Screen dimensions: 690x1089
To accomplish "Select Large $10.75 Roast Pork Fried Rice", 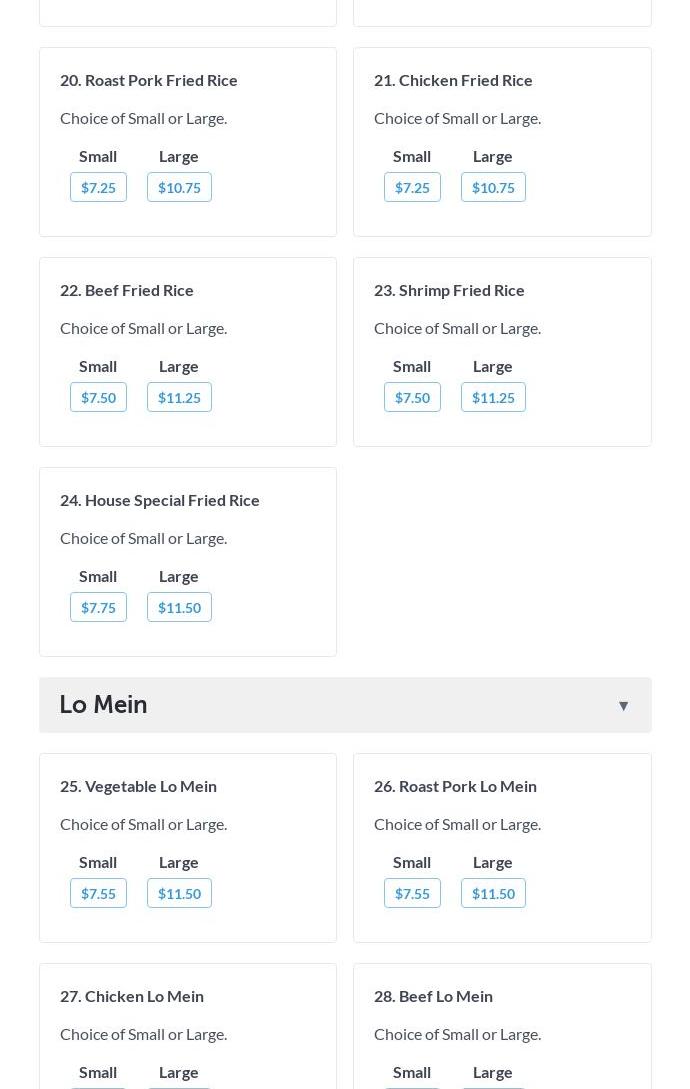I will (179, 188).
